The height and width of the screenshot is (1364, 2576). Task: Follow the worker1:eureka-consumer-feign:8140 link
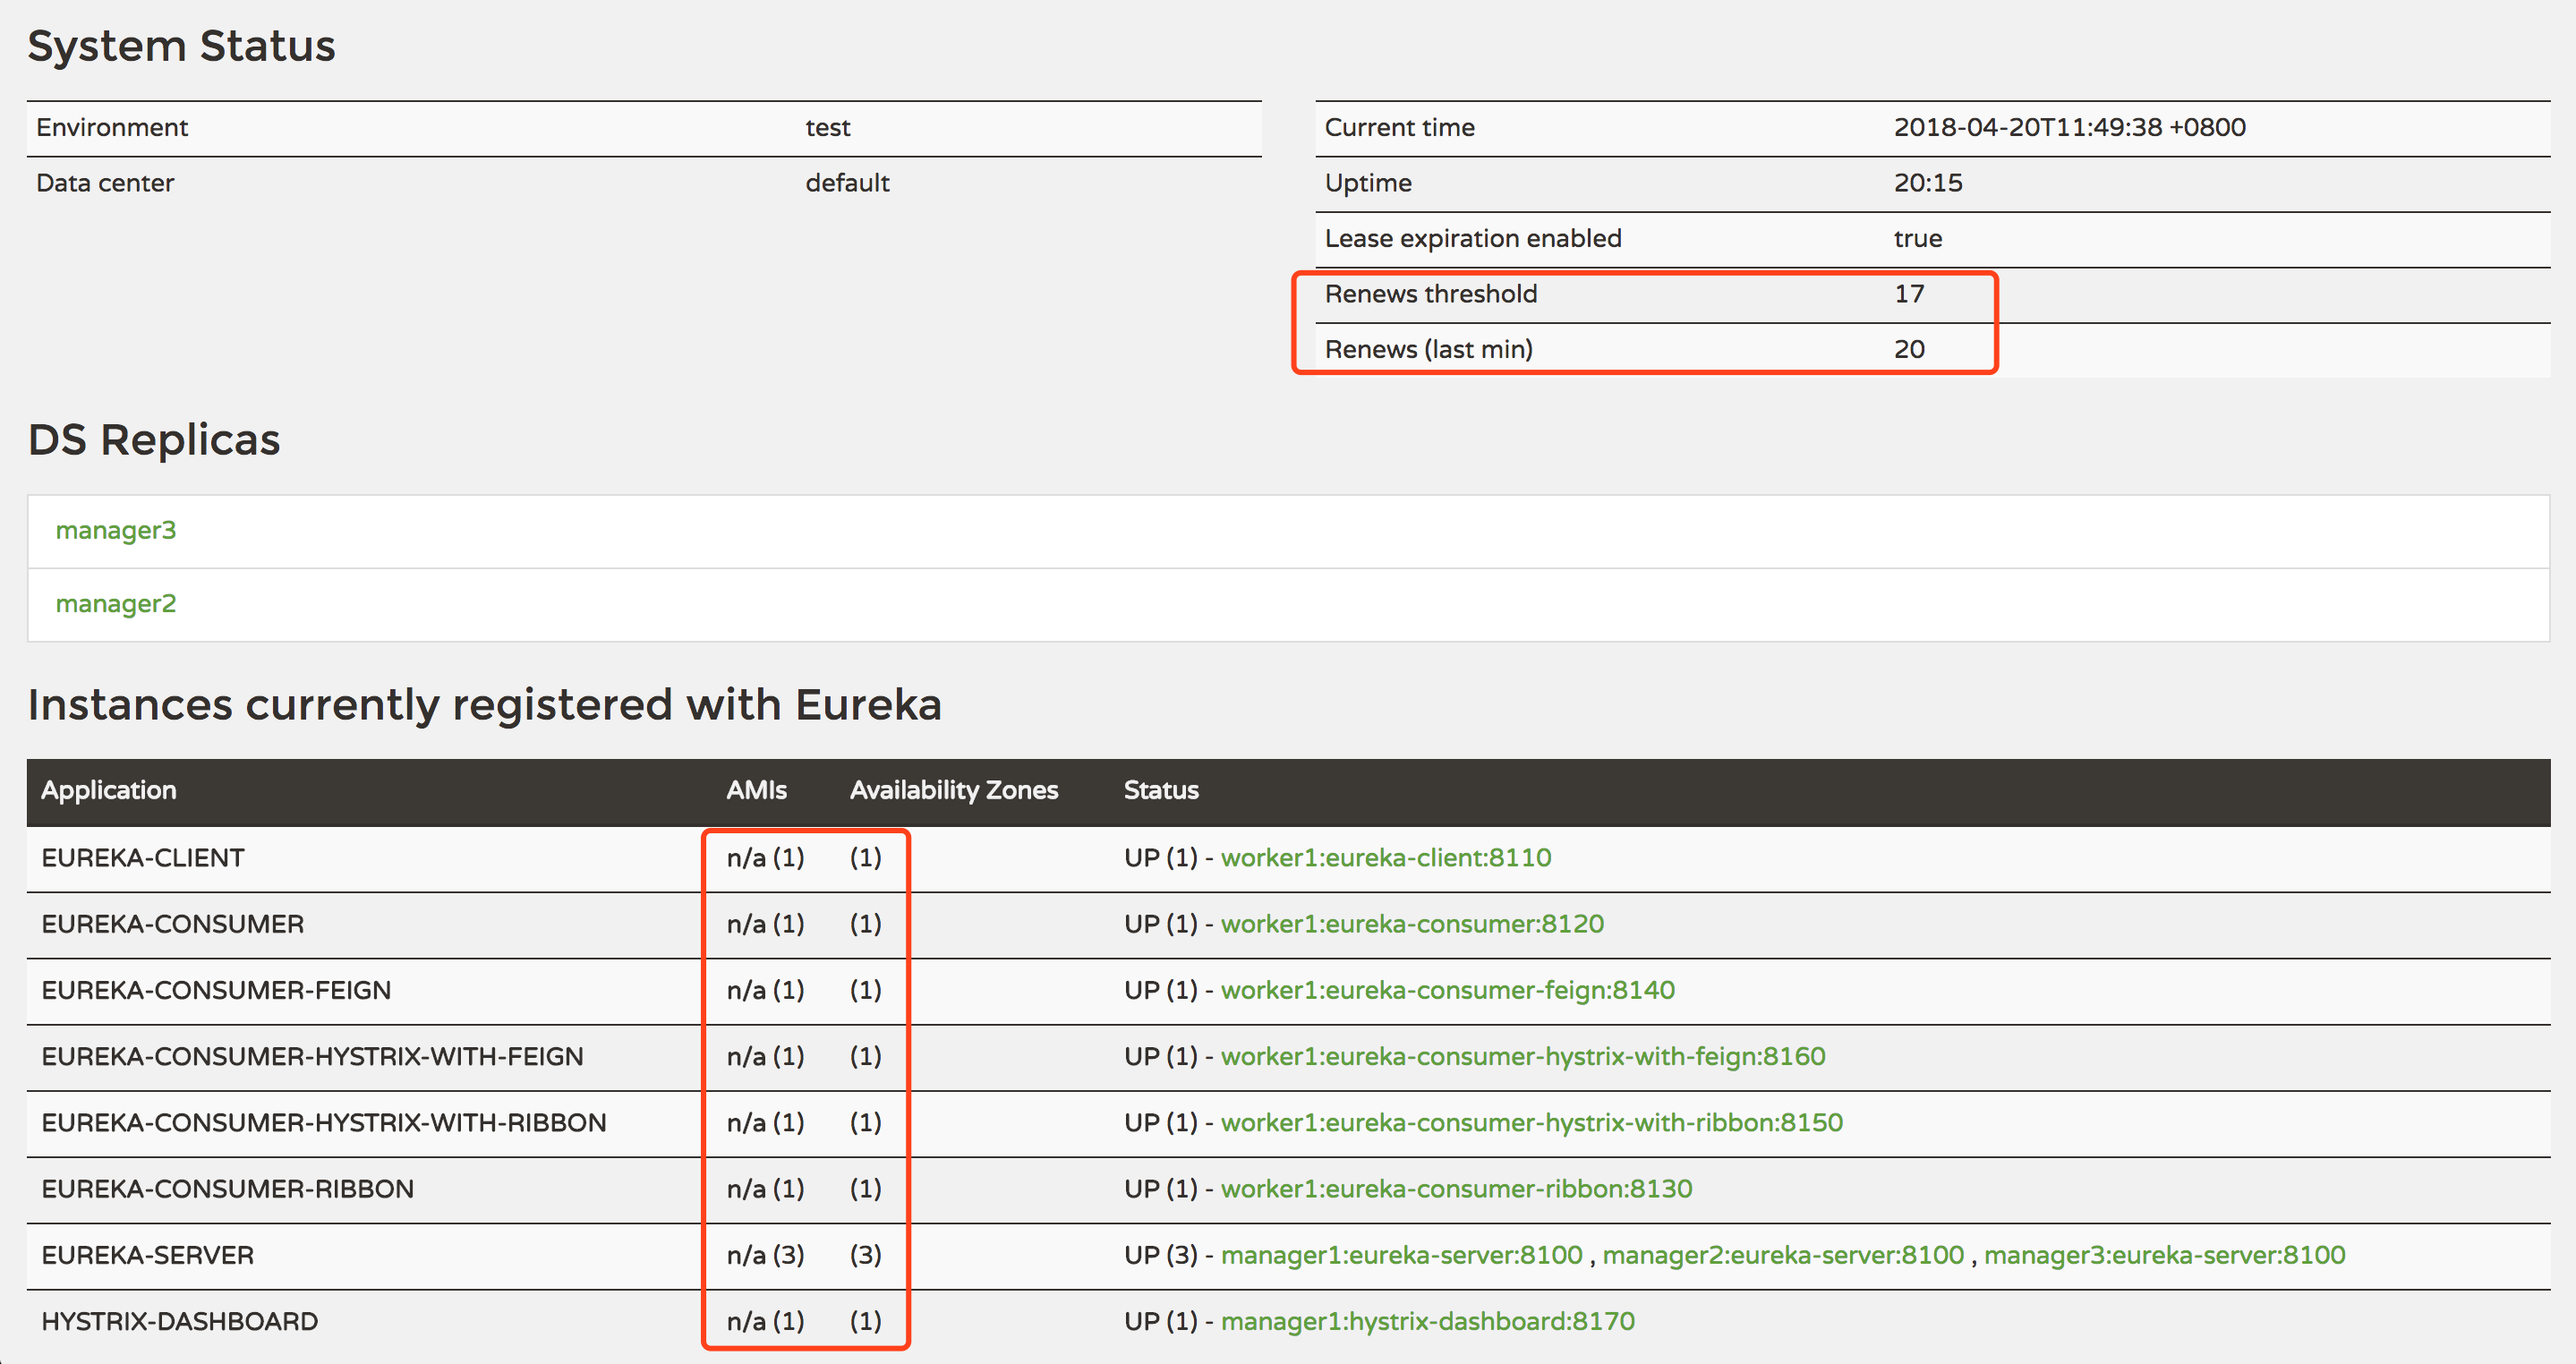pos(1447,990)
